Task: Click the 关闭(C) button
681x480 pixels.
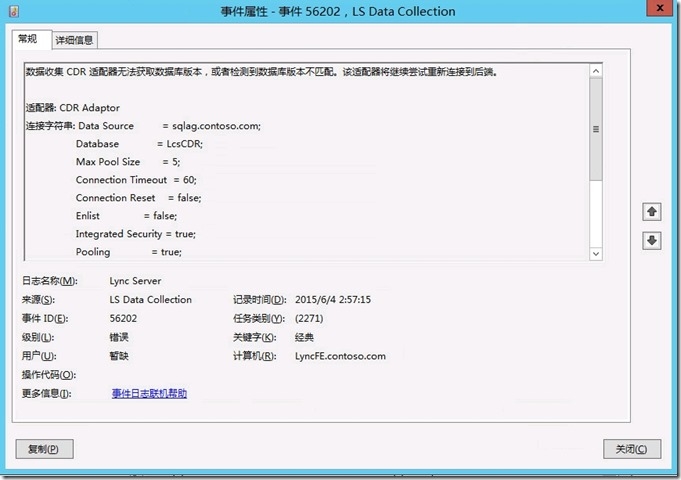Action: (x=632, y=449)
